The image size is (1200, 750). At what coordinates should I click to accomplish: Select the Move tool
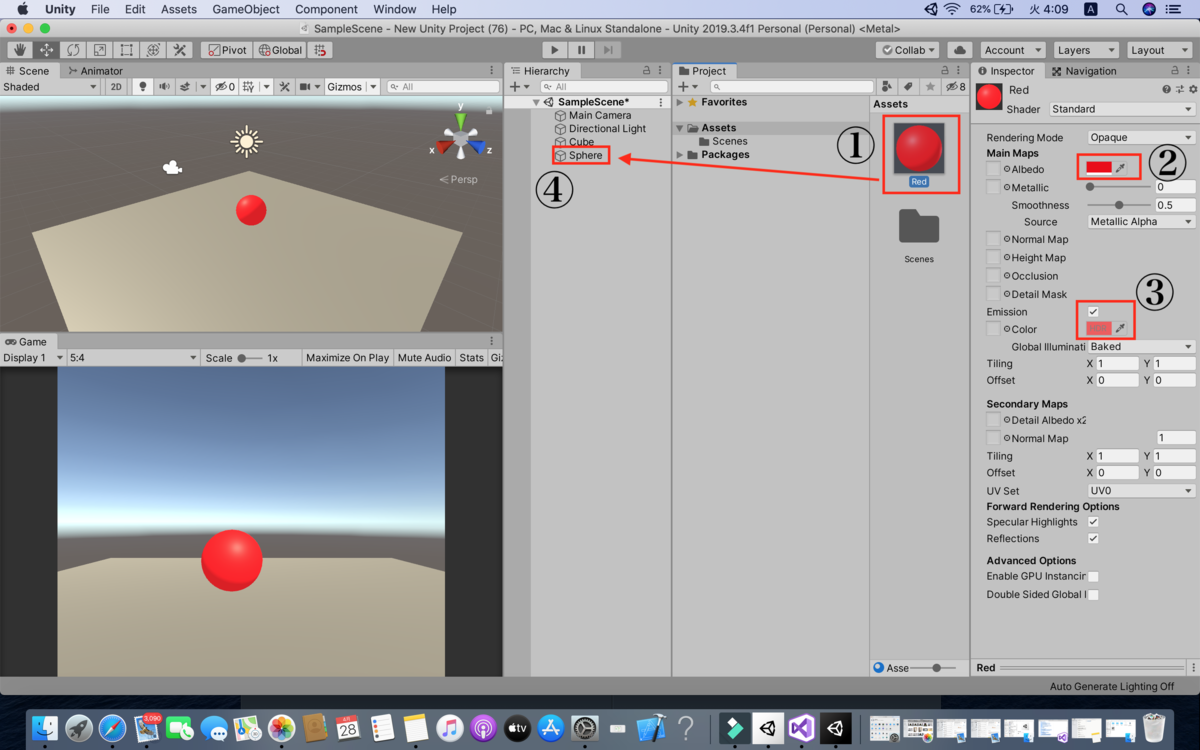coord(47,50)
